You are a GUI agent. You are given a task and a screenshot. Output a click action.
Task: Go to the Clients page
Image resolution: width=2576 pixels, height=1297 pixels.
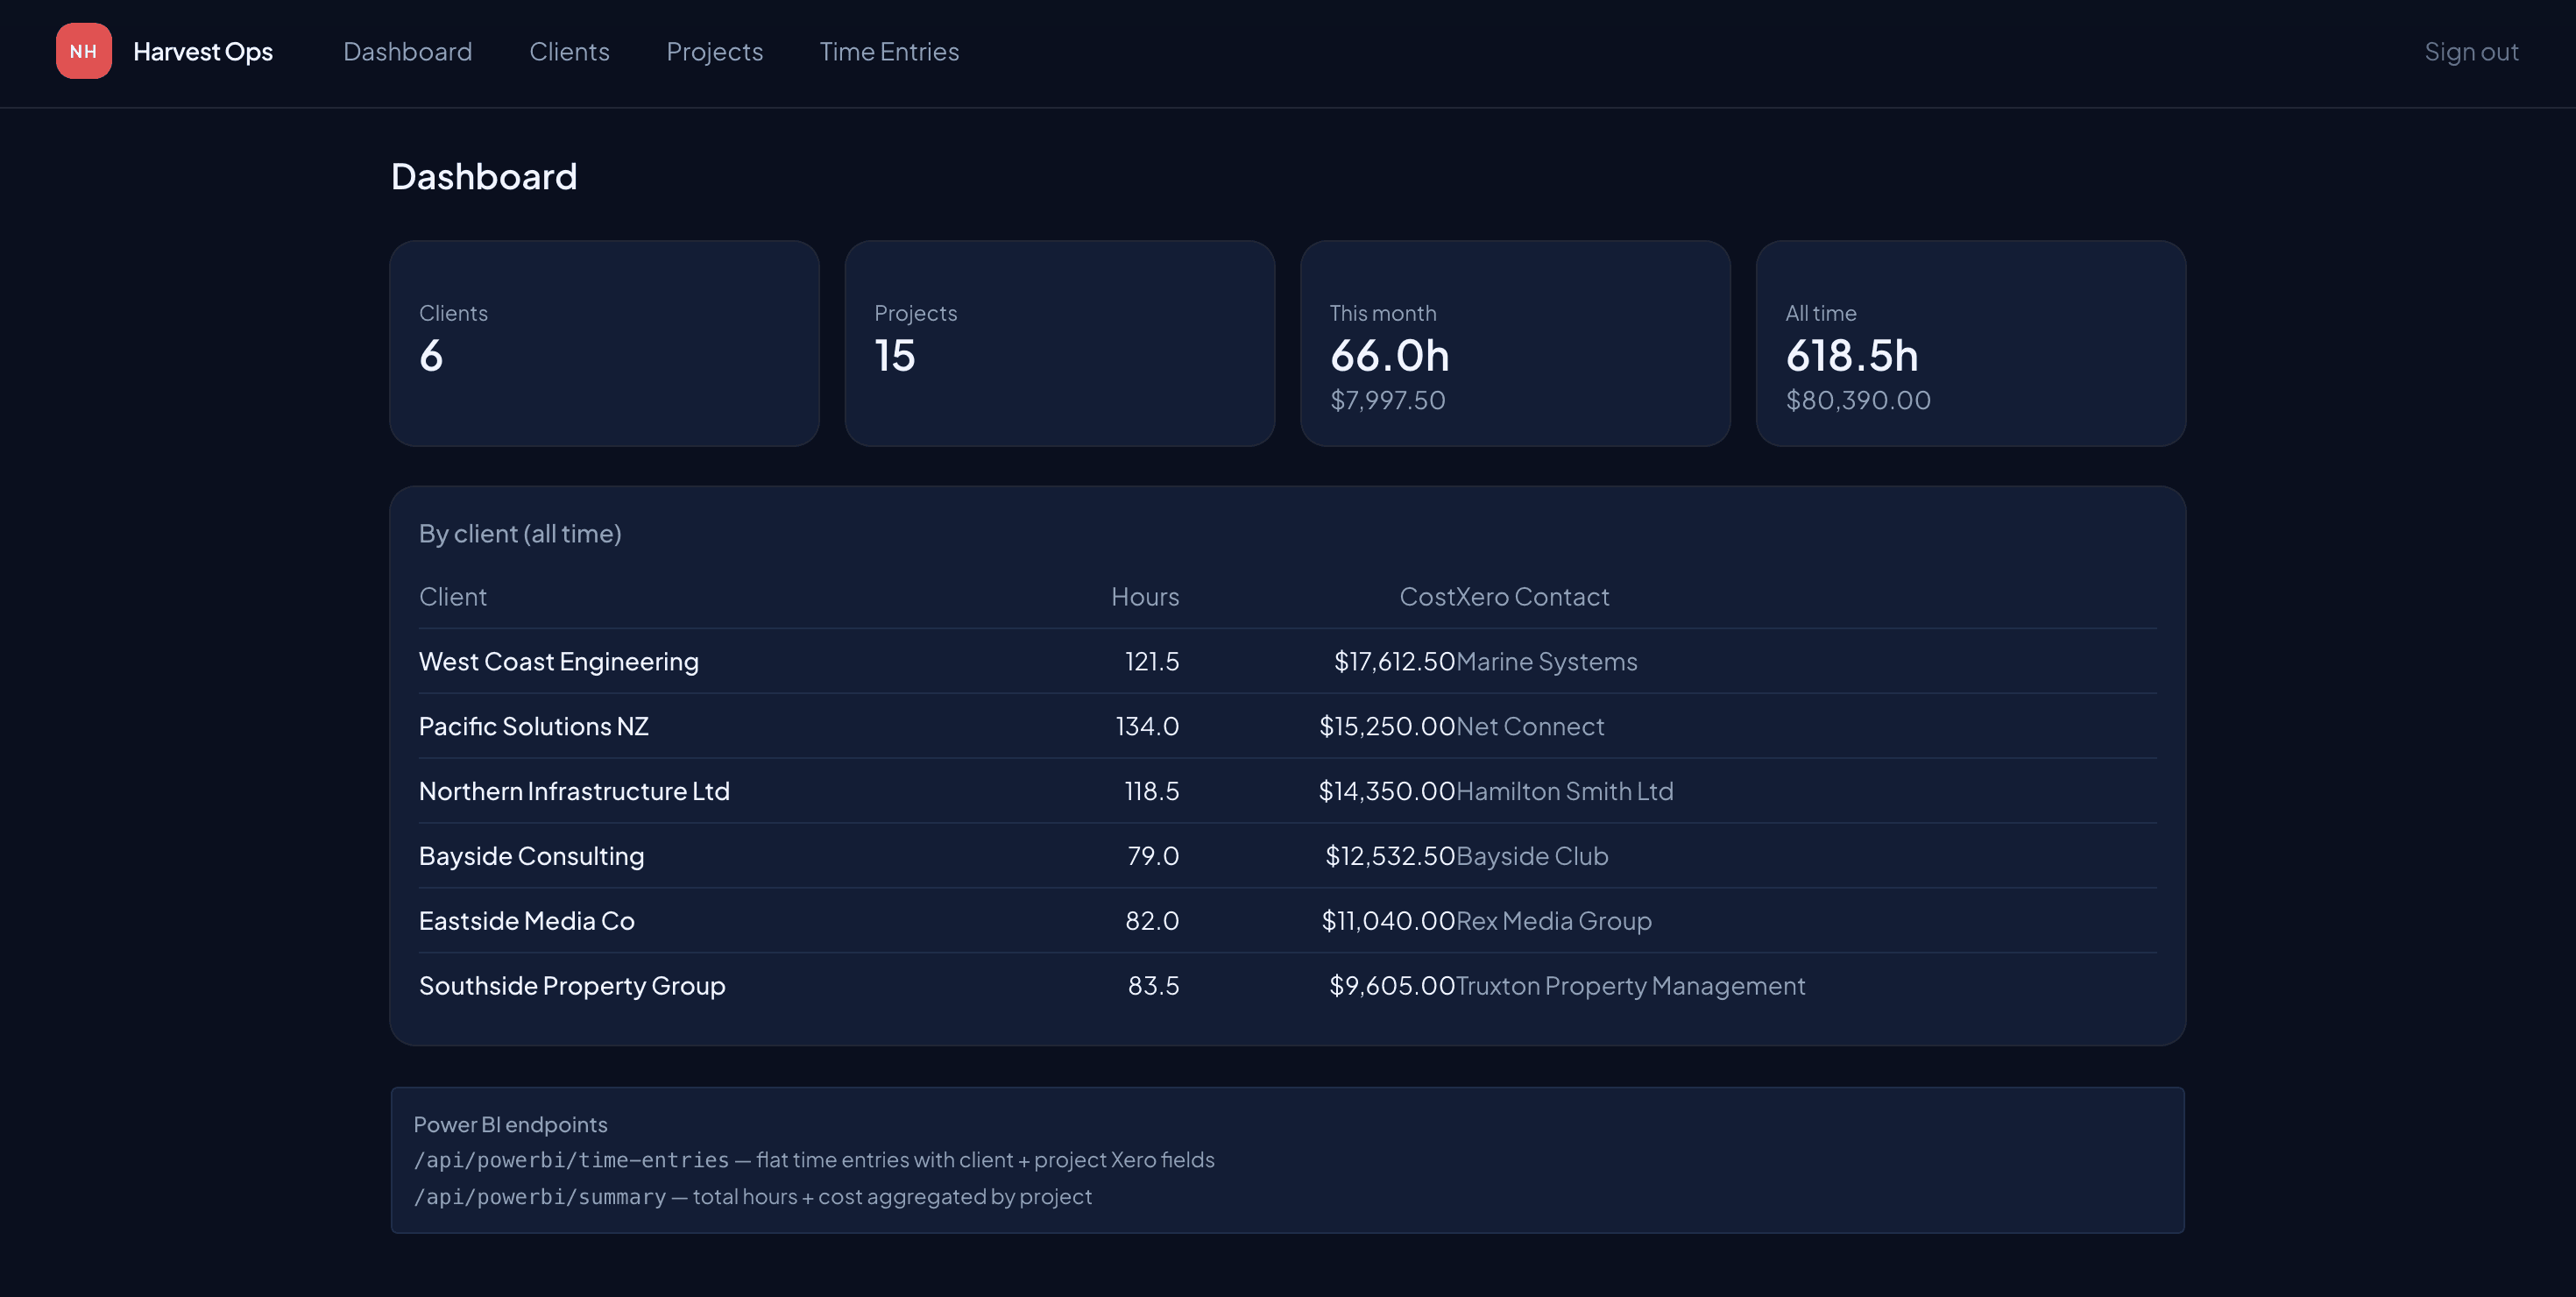[569, 51]
